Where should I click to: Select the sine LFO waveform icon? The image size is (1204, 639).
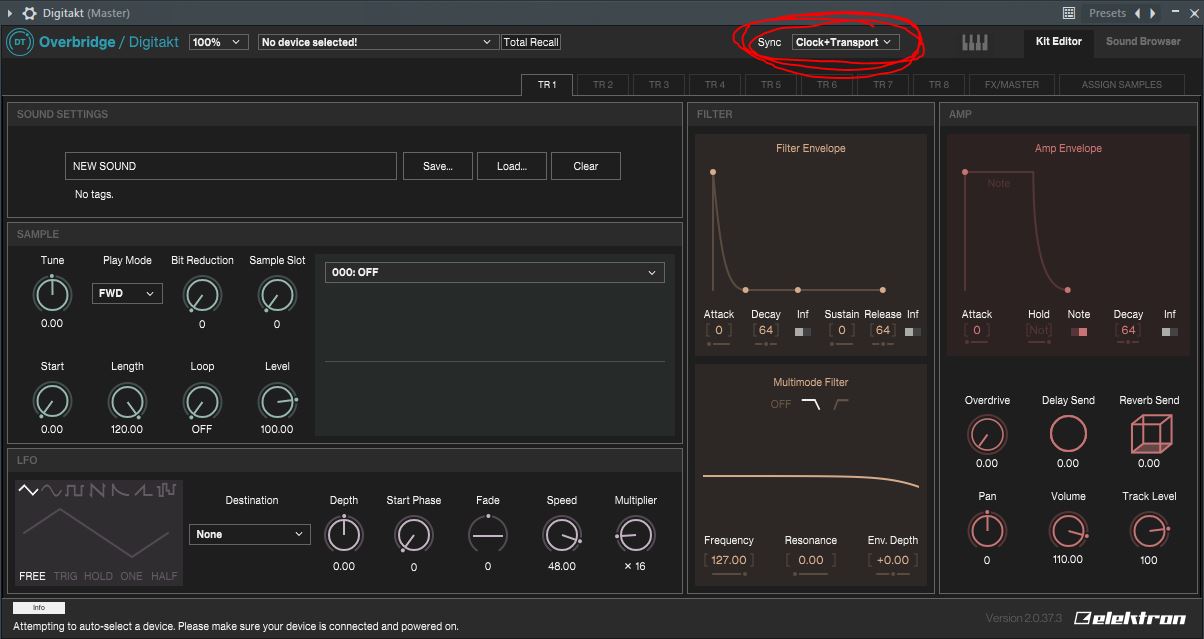coord(52,490)
